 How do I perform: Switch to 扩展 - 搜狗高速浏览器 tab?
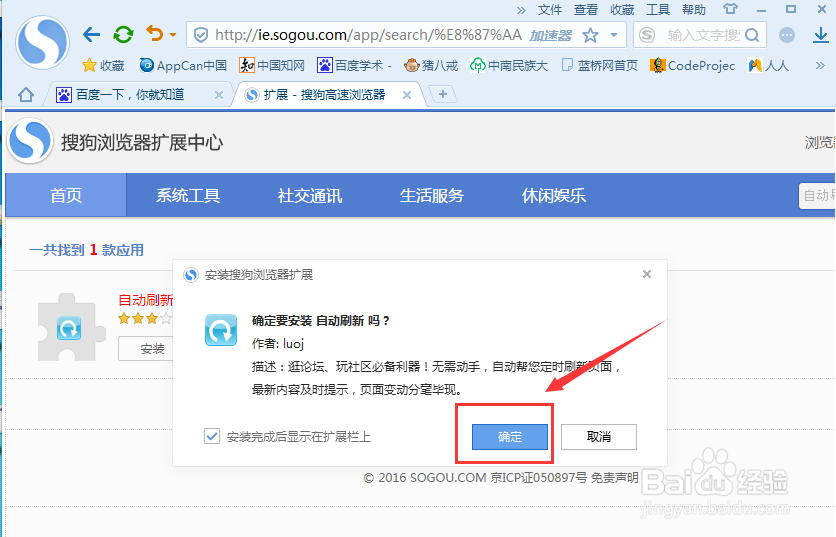point(324,95)
